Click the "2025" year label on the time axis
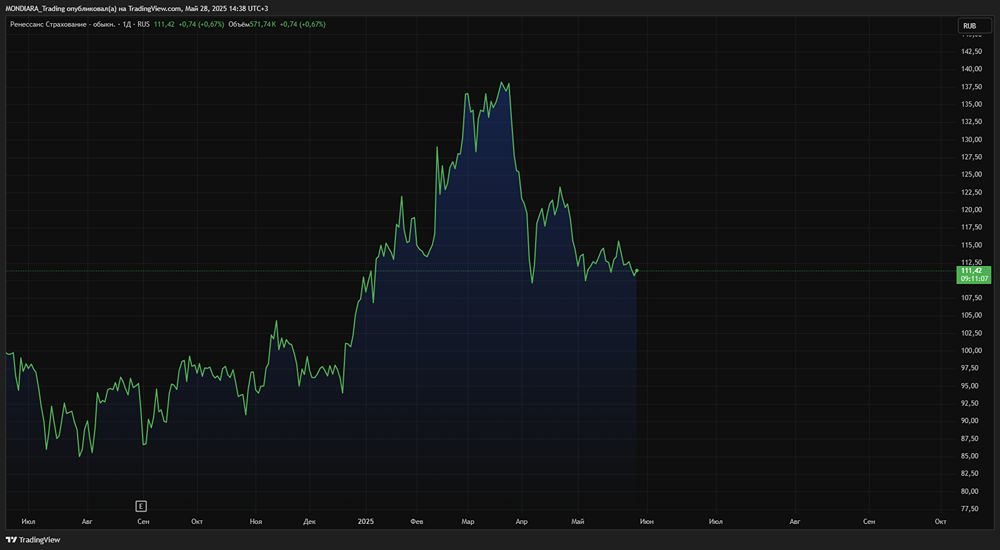This screenshot has width=1000, height=550. point(365,521)
